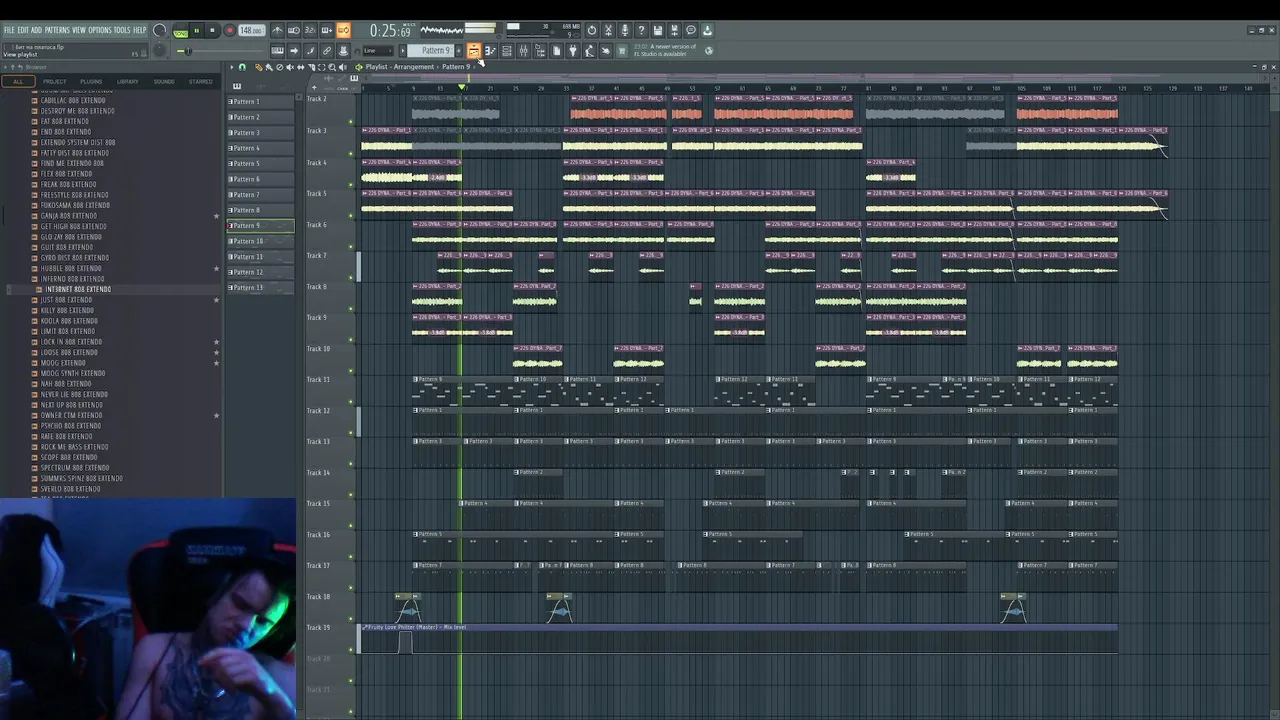Viewport: 1280px width, 720px height.
Task: Select the Select tool in playlist toolbar
Action: (x=321, y=67)
